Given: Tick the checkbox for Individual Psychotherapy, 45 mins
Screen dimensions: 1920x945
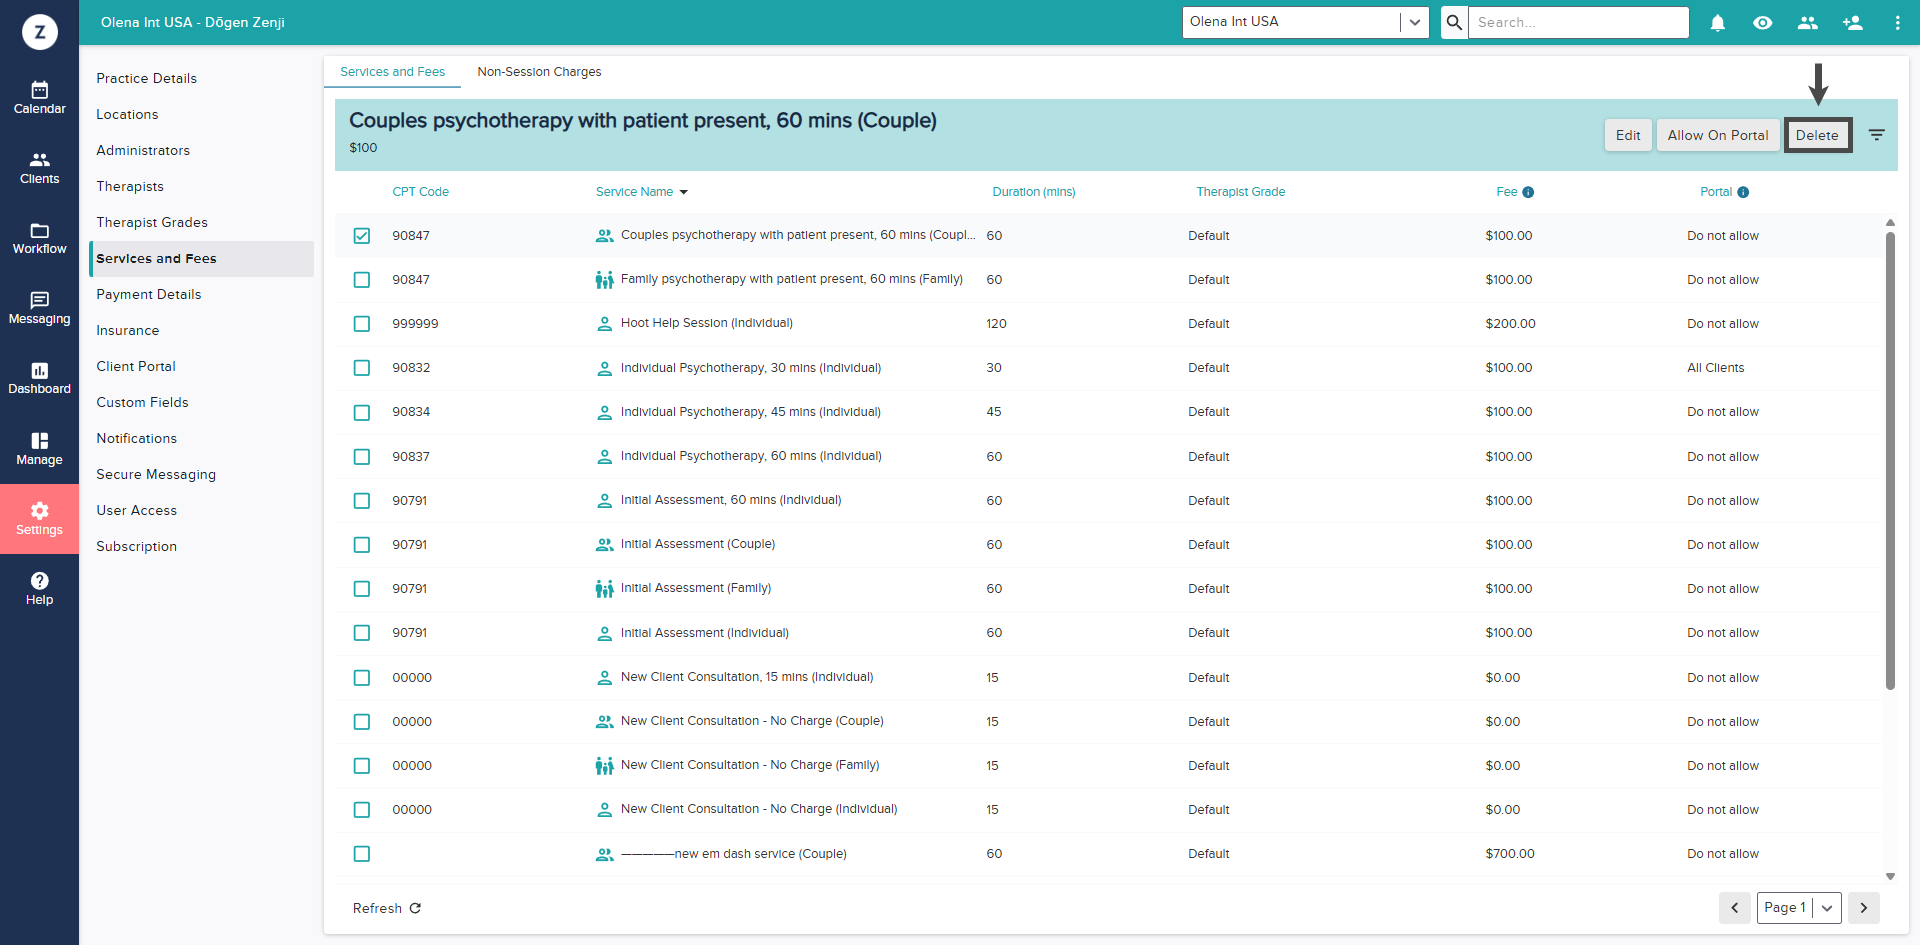Looking at the screenshot, I should click(362, 412).
